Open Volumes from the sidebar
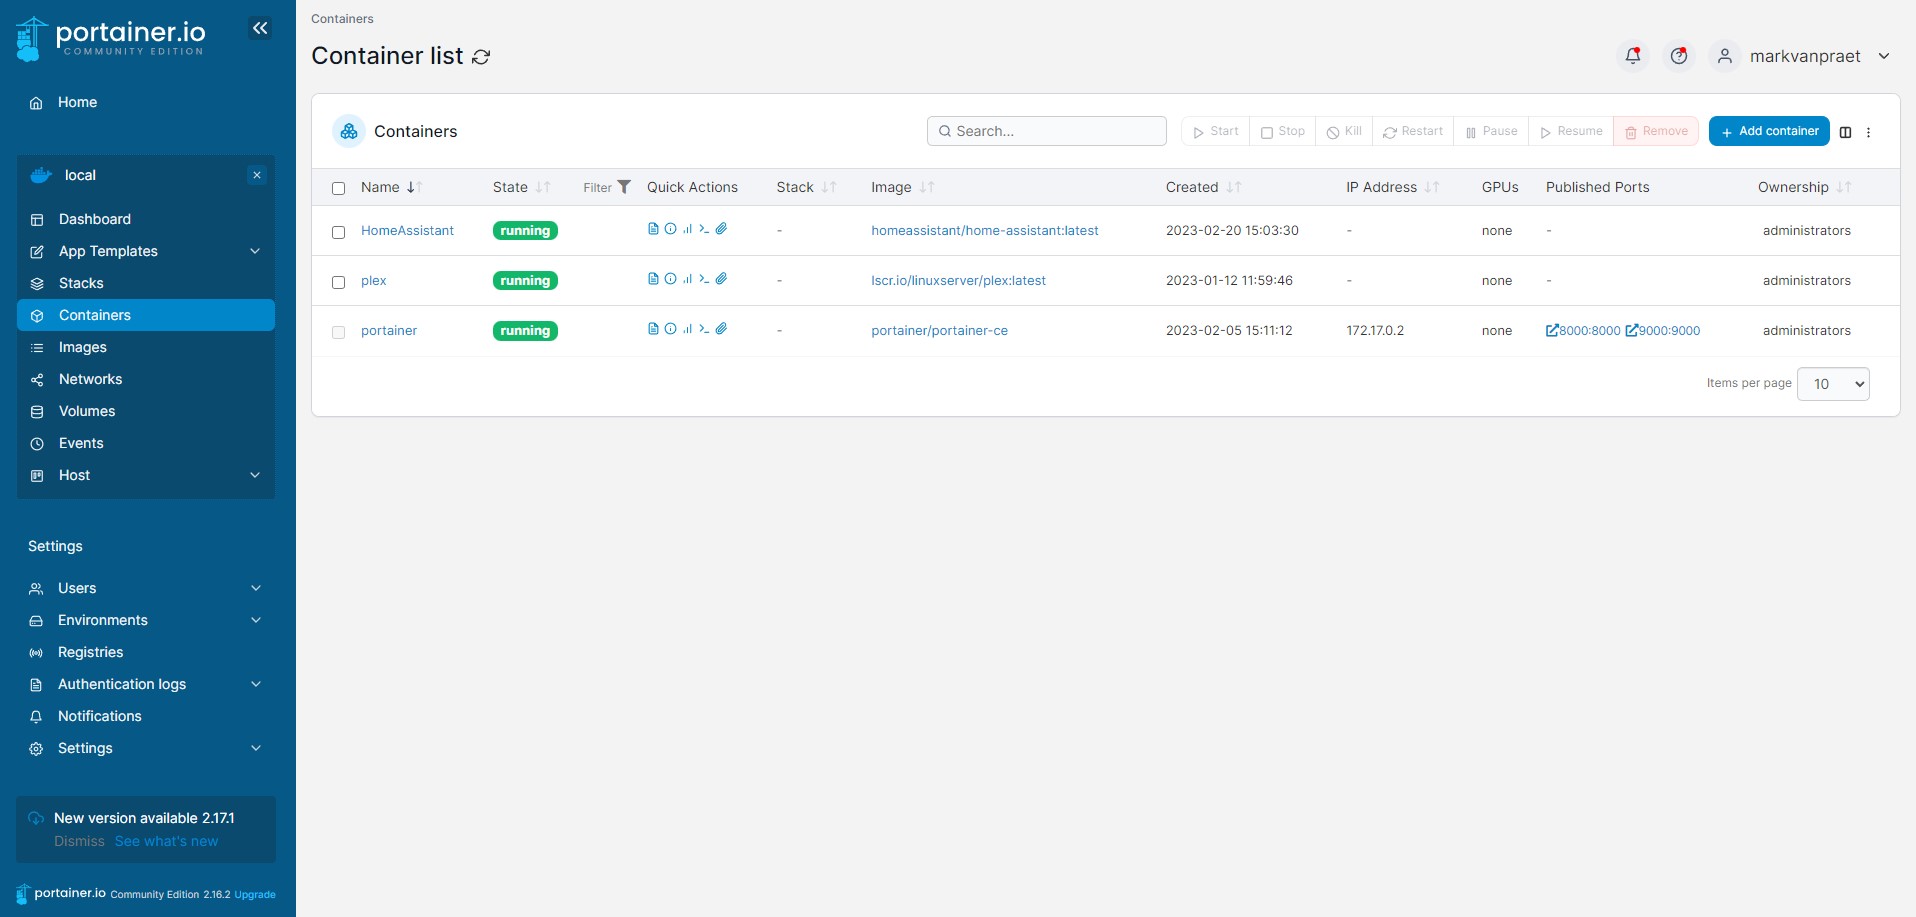 point(87,411)
